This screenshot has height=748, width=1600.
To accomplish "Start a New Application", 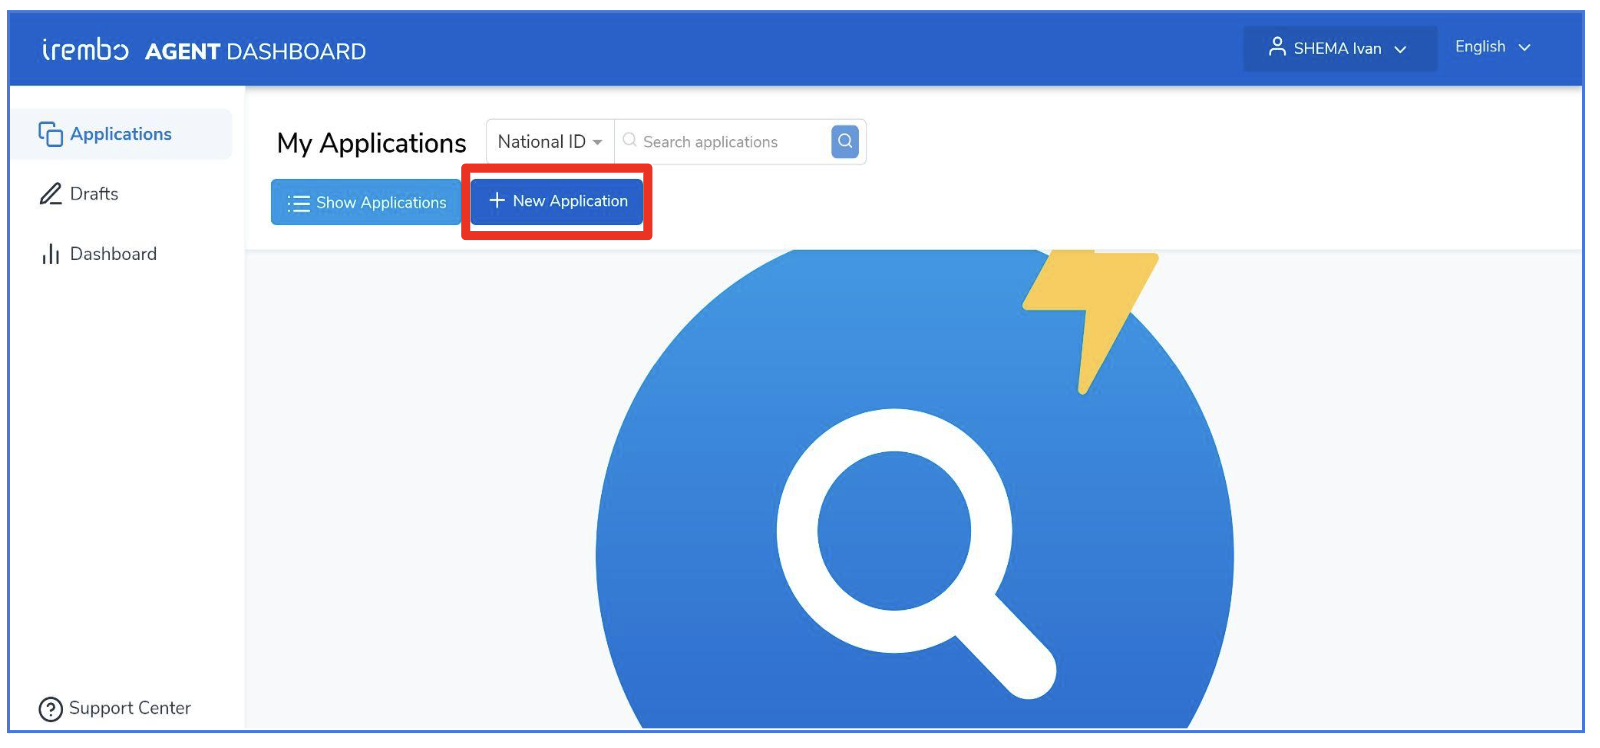I will point(557,201).
